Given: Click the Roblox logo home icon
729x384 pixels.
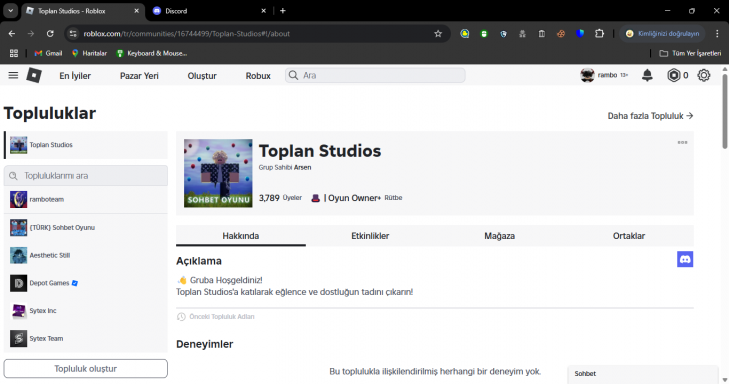Looking at the screenshot, I should pos(33,75).
